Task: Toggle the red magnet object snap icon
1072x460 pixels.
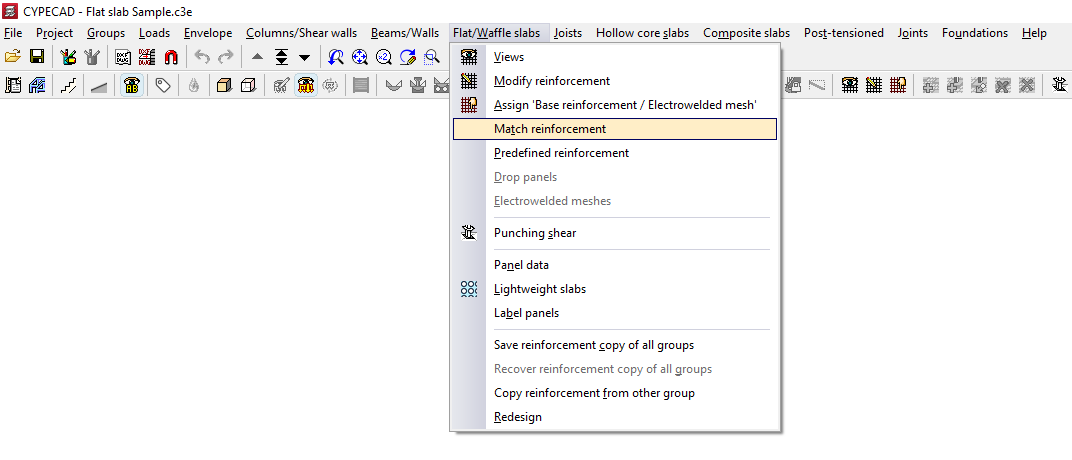Action: point(171,57)
